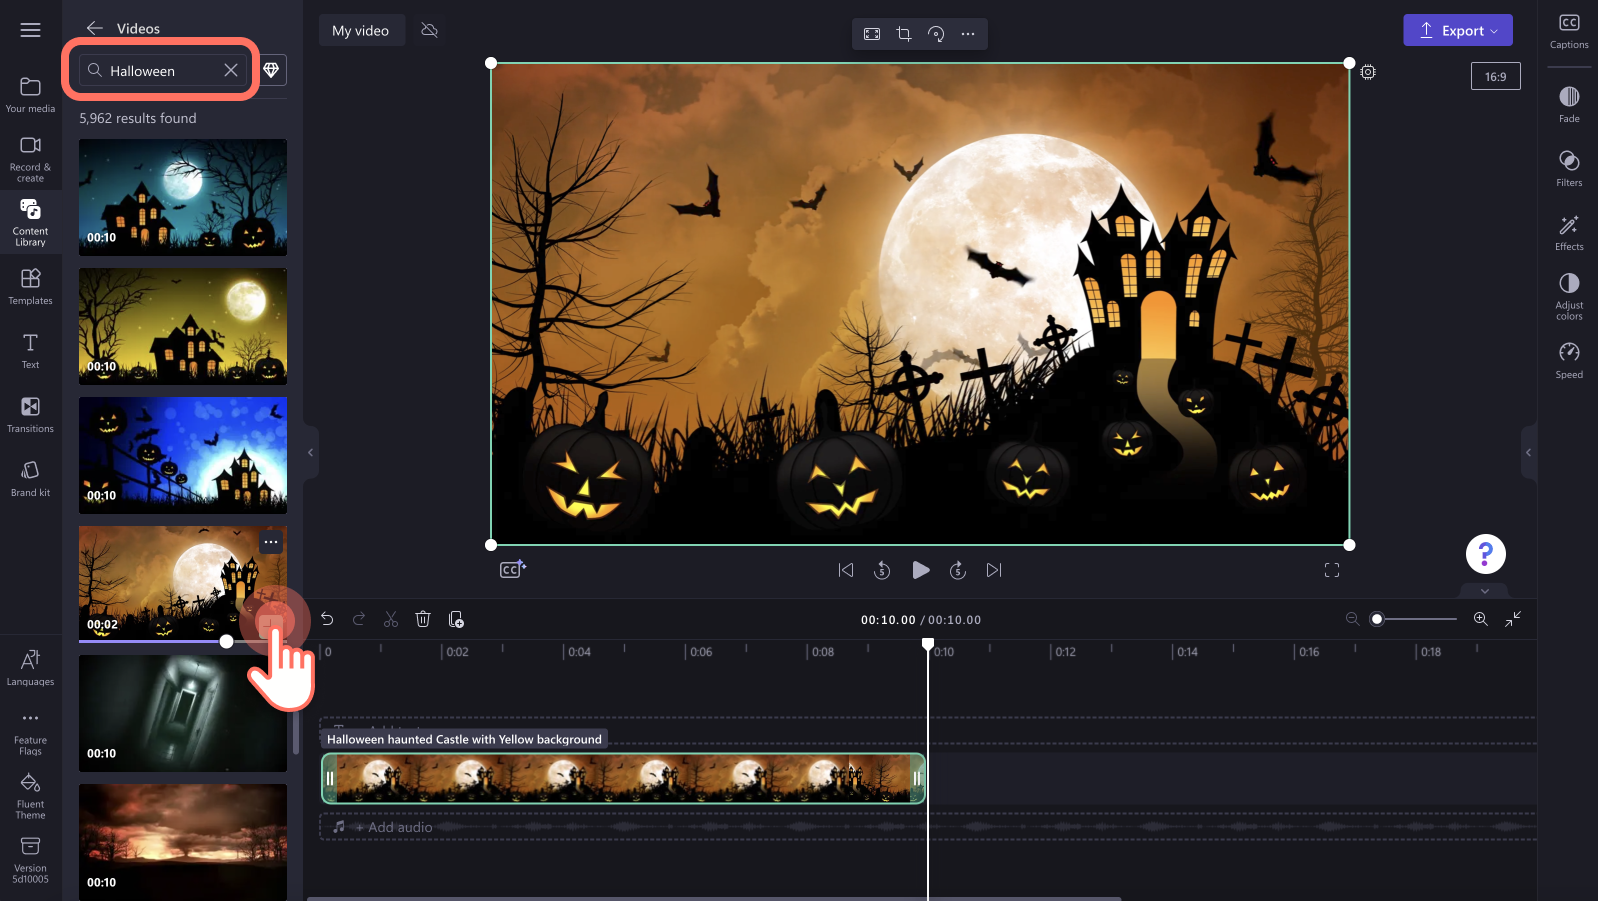Image resolution: width=1598 pixels, height=901 pixels.
Task: Open the Filters panel
Action: (x=1569, y=168)
